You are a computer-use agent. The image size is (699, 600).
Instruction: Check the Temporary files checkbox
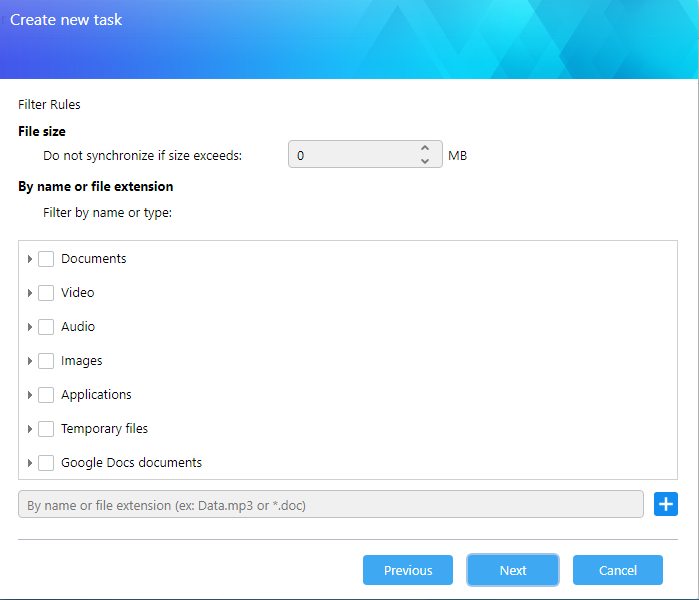coord(46,429)
